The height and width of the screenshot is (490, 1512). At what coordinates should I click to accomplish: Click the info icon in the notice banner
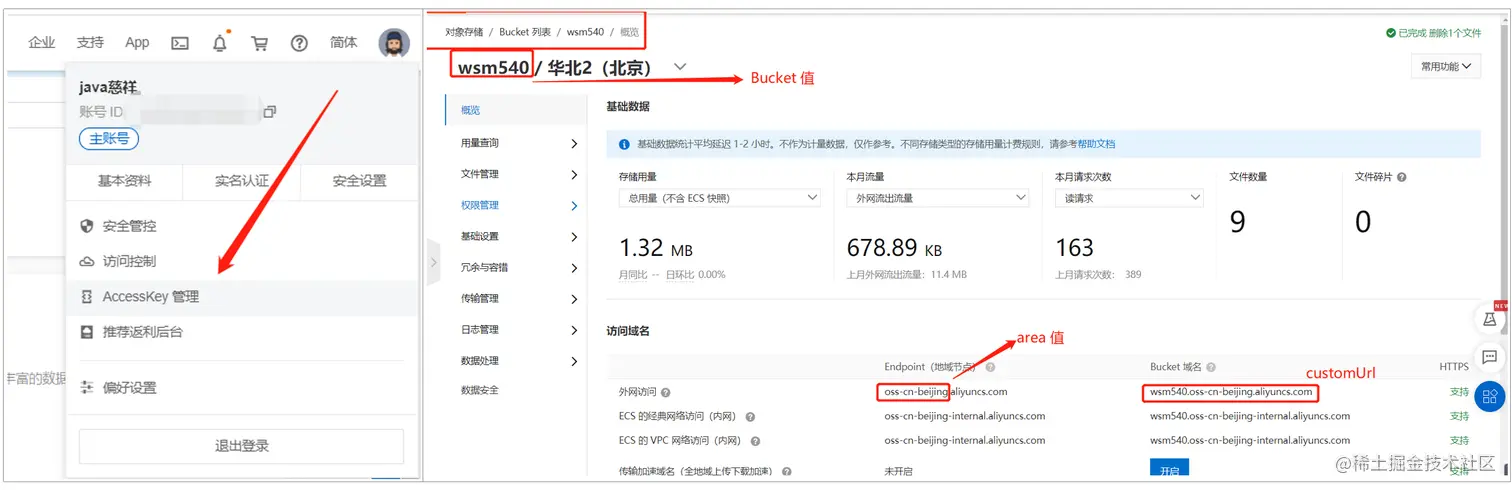coord(625,144)
